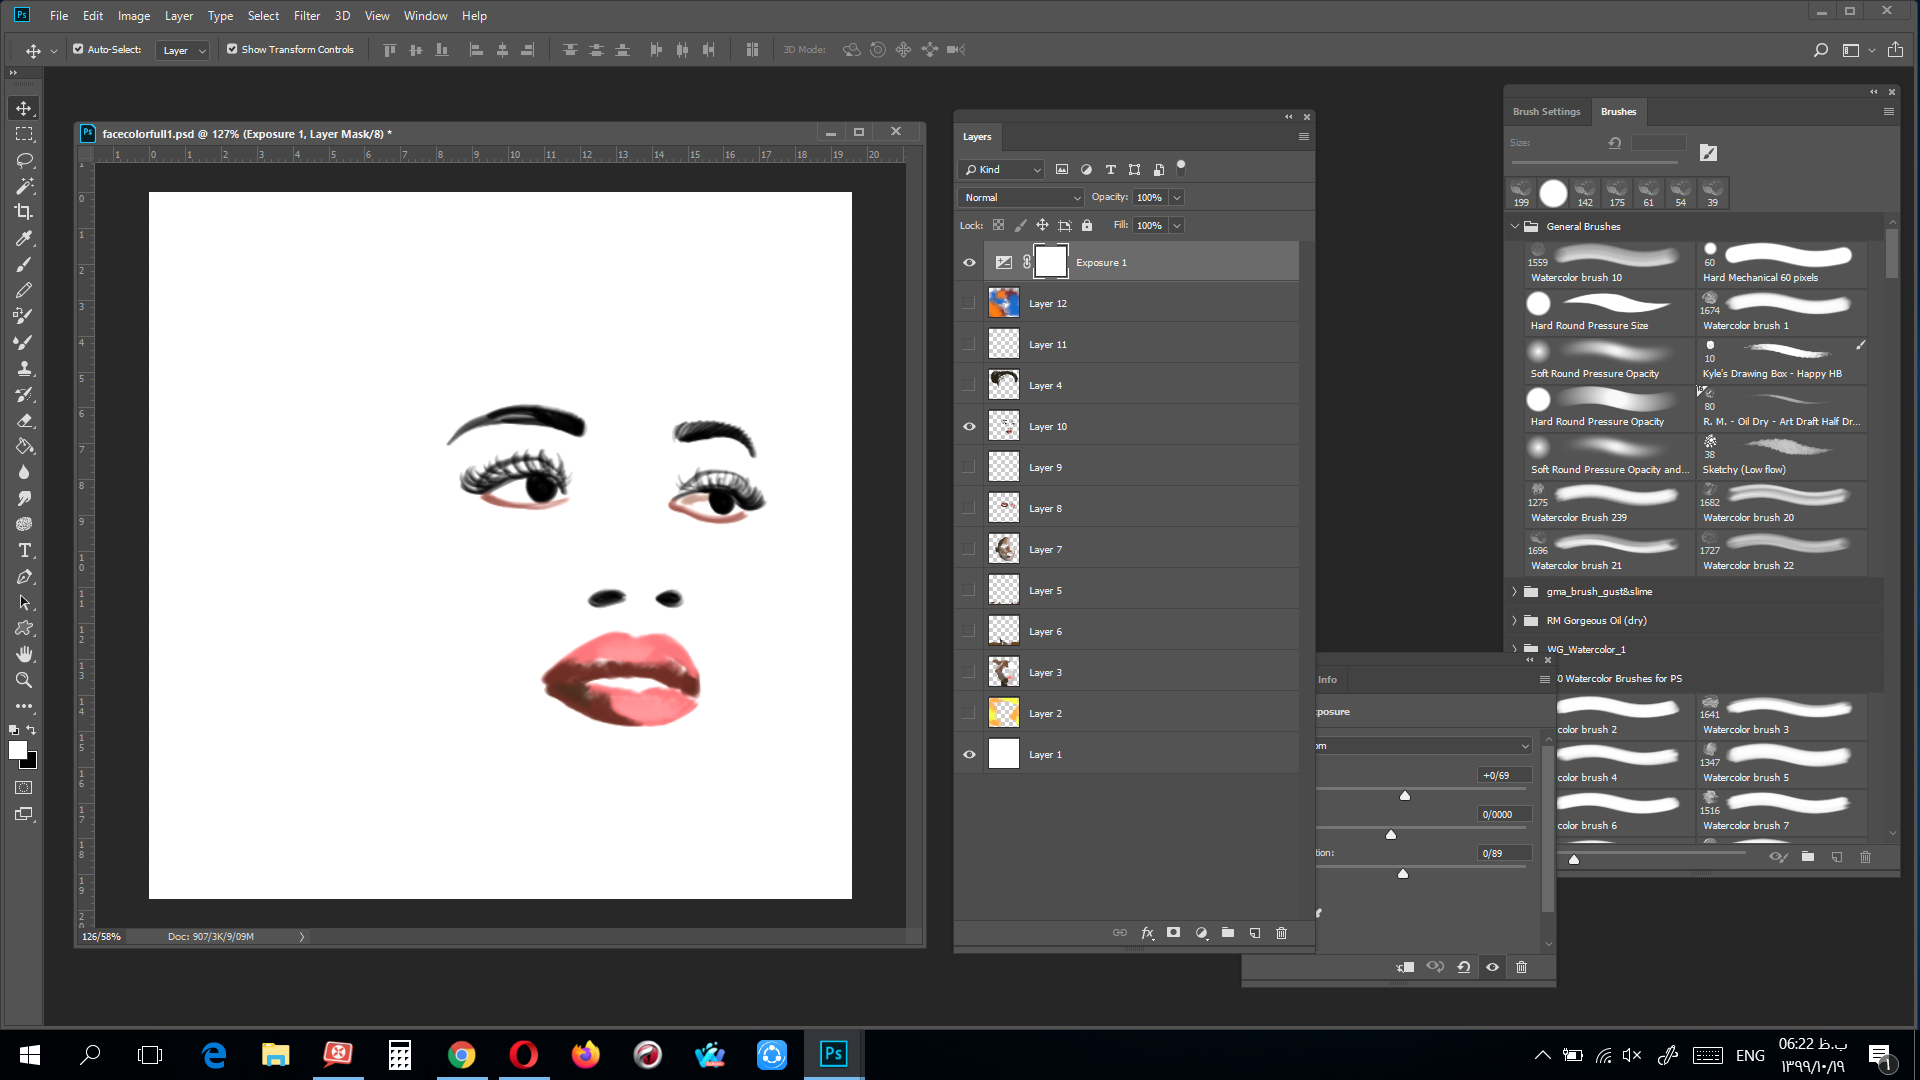
Task: Select the Hand tool
Action: click(x=24, y=654)
